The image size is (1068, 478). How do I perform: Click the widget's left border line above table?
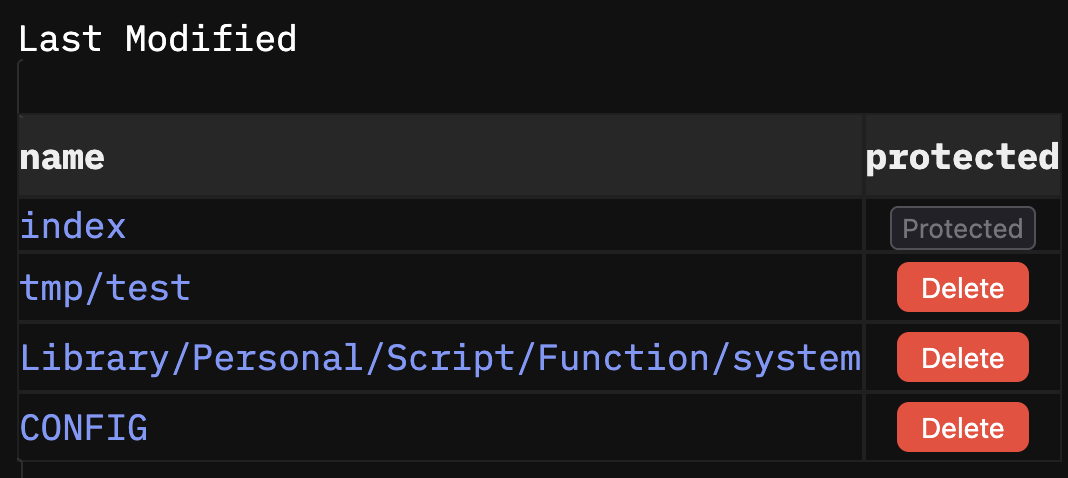click(19, 87)
